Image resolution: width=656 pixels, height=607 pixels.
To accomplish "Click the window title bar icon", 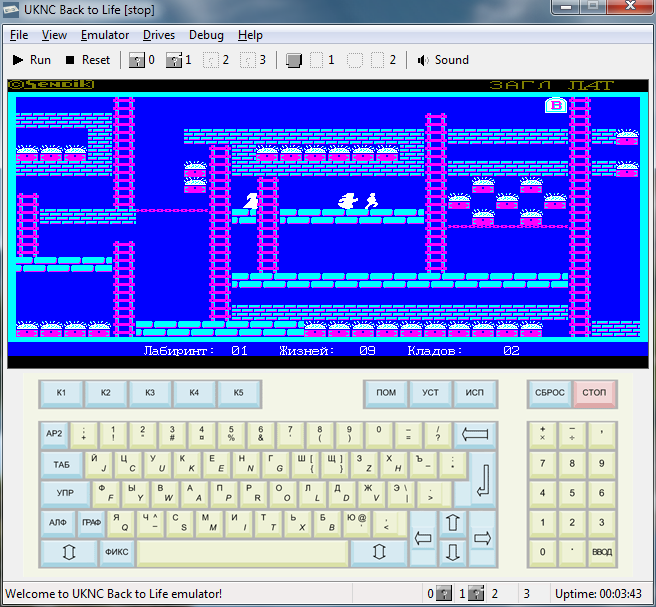I will pos(11,9).
